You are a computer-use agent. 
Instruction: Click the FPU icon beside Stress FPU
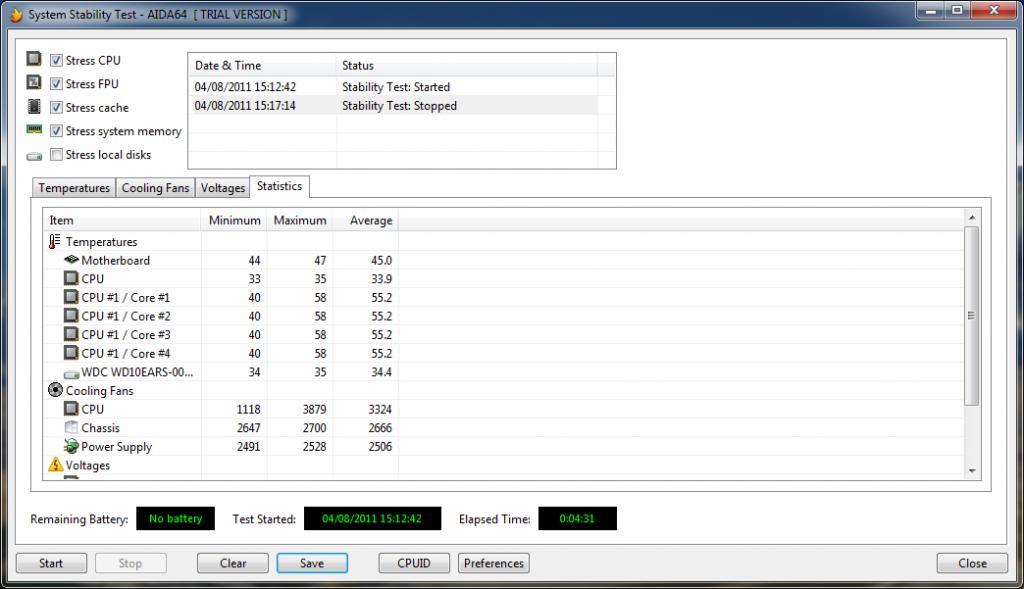[x=34, y=82]
